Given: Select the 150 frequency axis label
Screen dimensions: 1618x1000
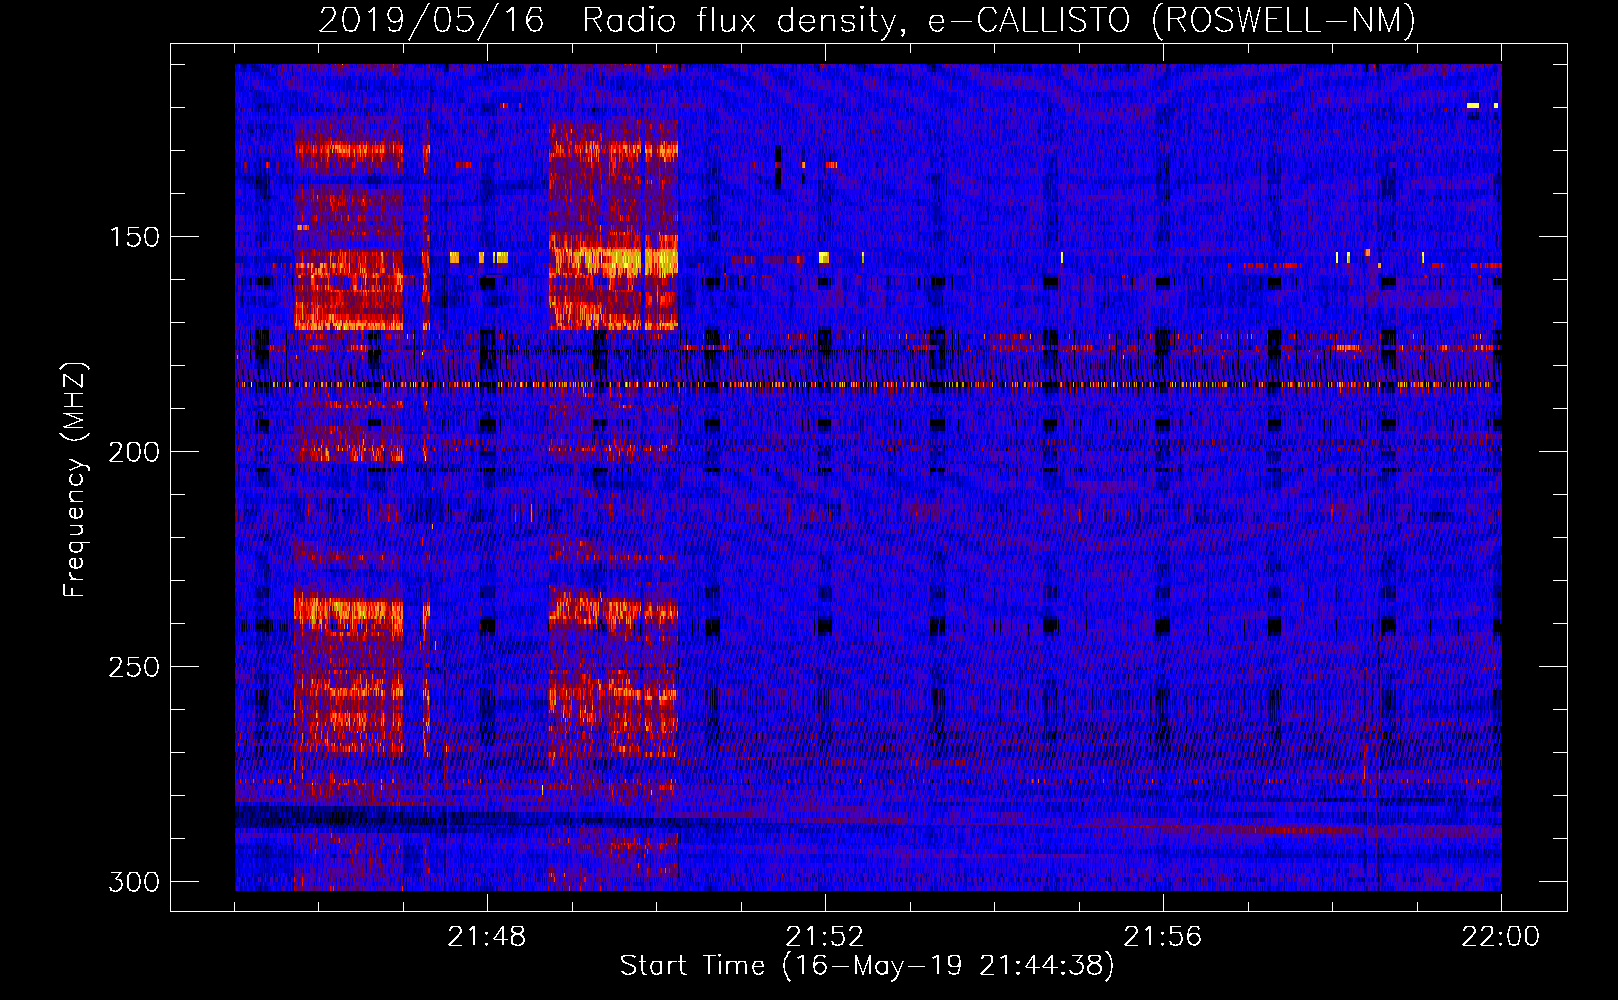Looking at the screenshot, I should coord(134,237).
